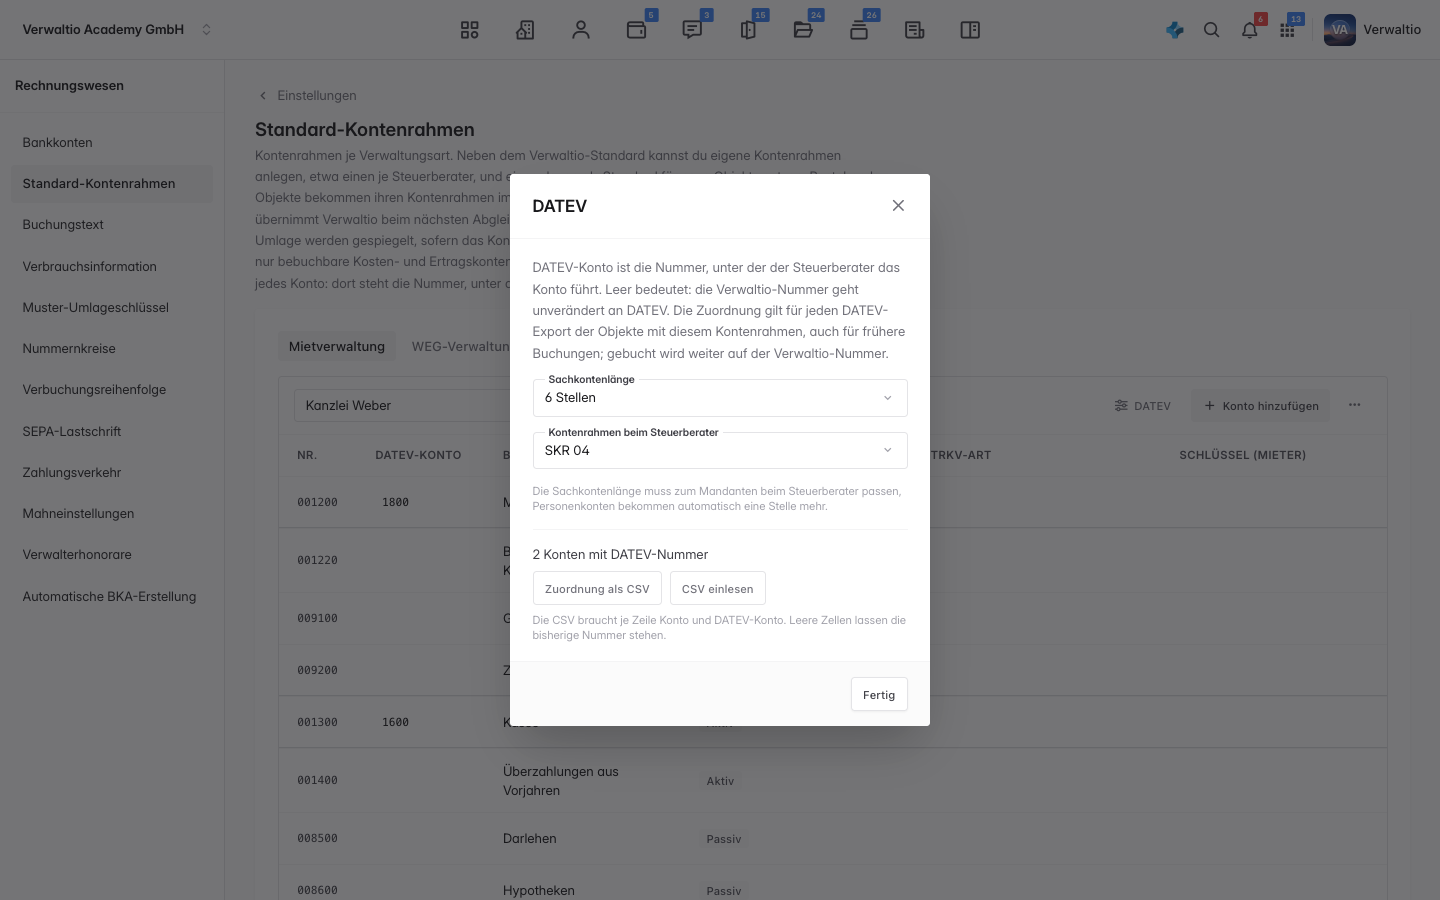Open Nummernkreise in the sidebar

[112, 349]
